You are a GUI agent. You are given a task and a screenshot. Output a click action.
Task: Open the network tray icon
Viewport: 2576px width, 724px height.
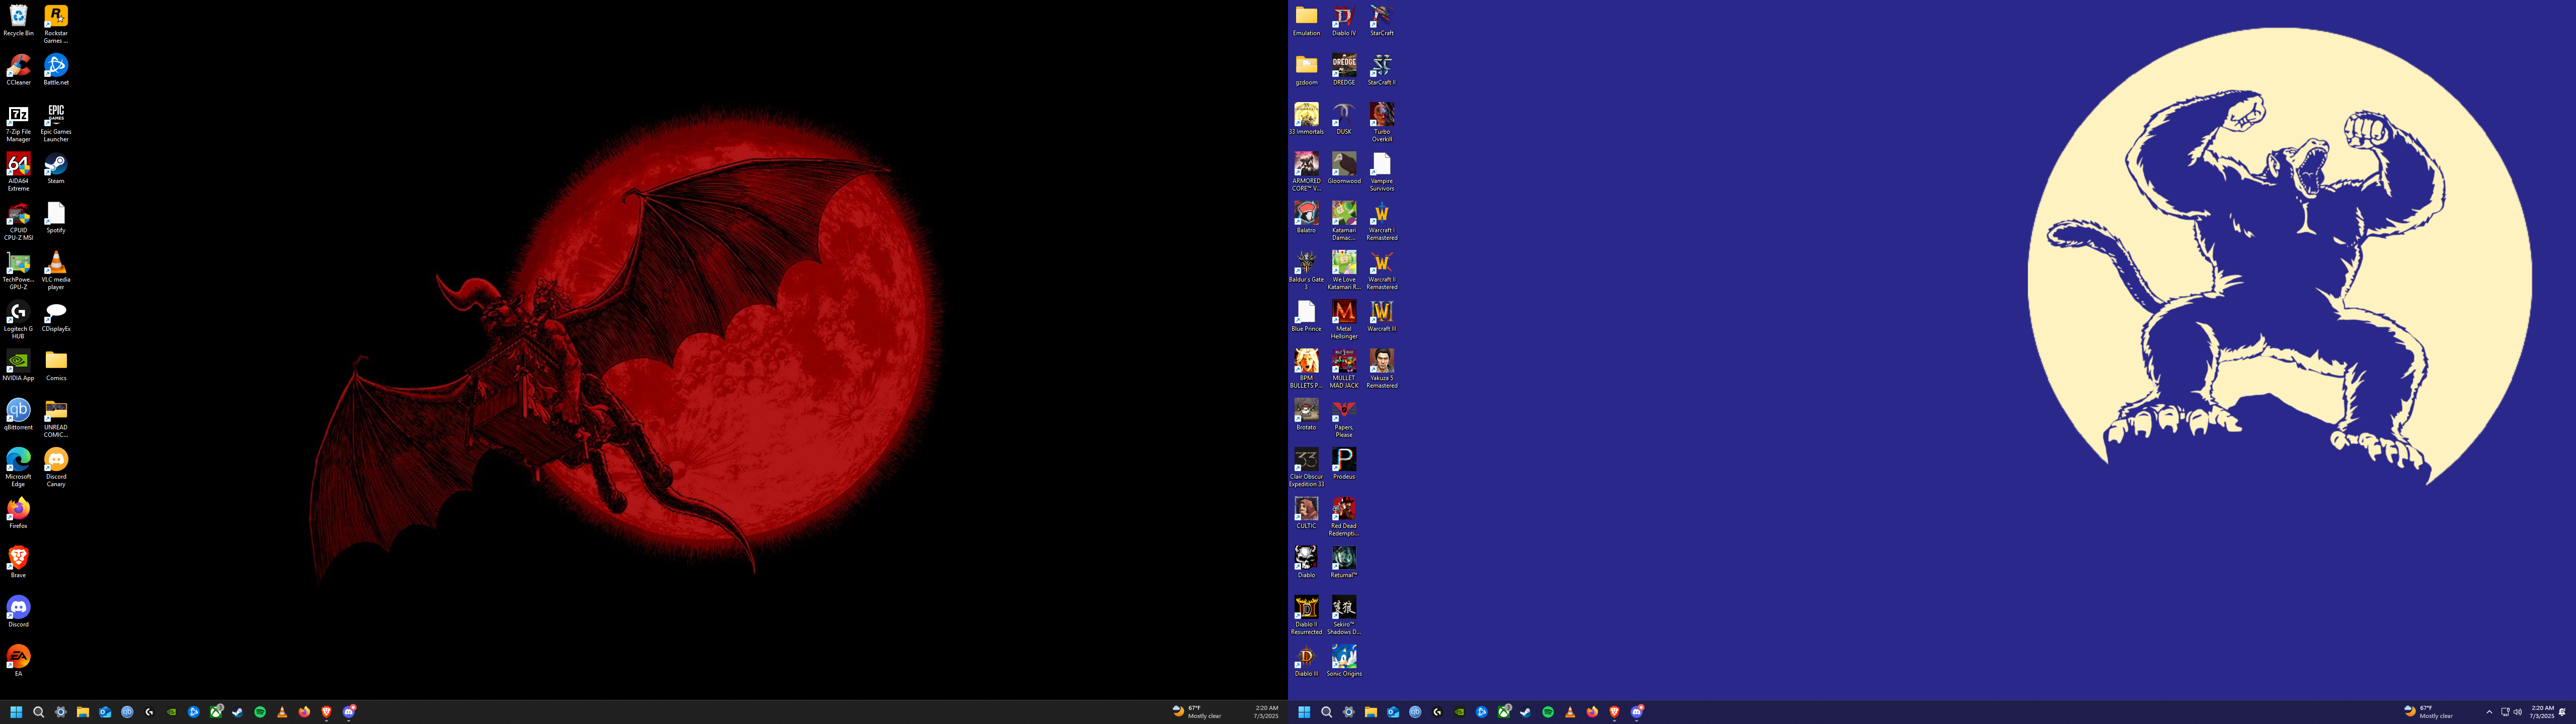(2505, 712)
